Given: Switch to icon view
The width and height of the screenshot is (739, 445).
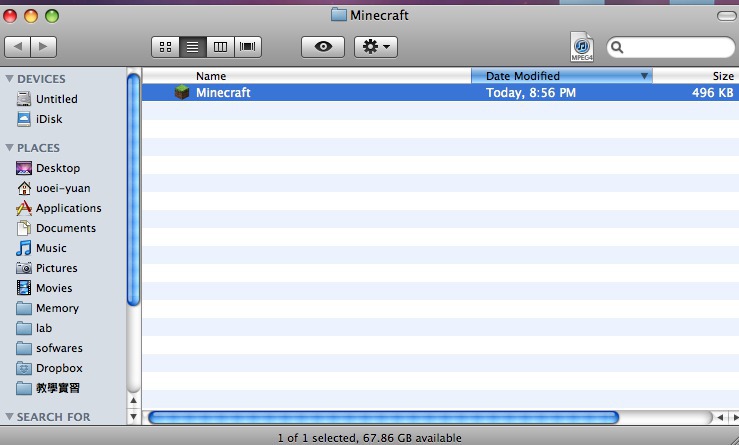Looking at the screenshot, I should 165,47.
